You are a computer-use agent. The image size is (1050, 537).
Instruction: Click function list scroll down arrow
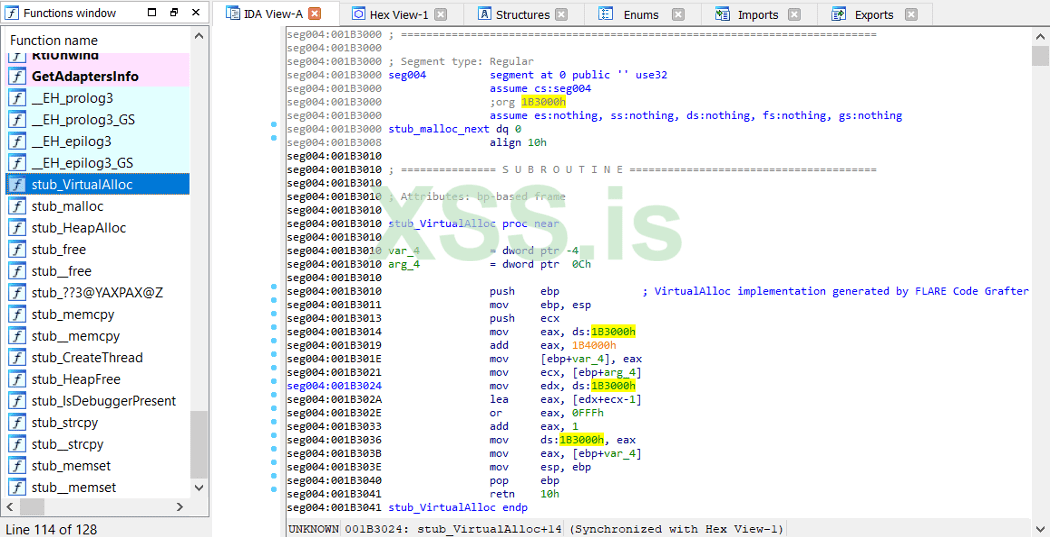199,488
